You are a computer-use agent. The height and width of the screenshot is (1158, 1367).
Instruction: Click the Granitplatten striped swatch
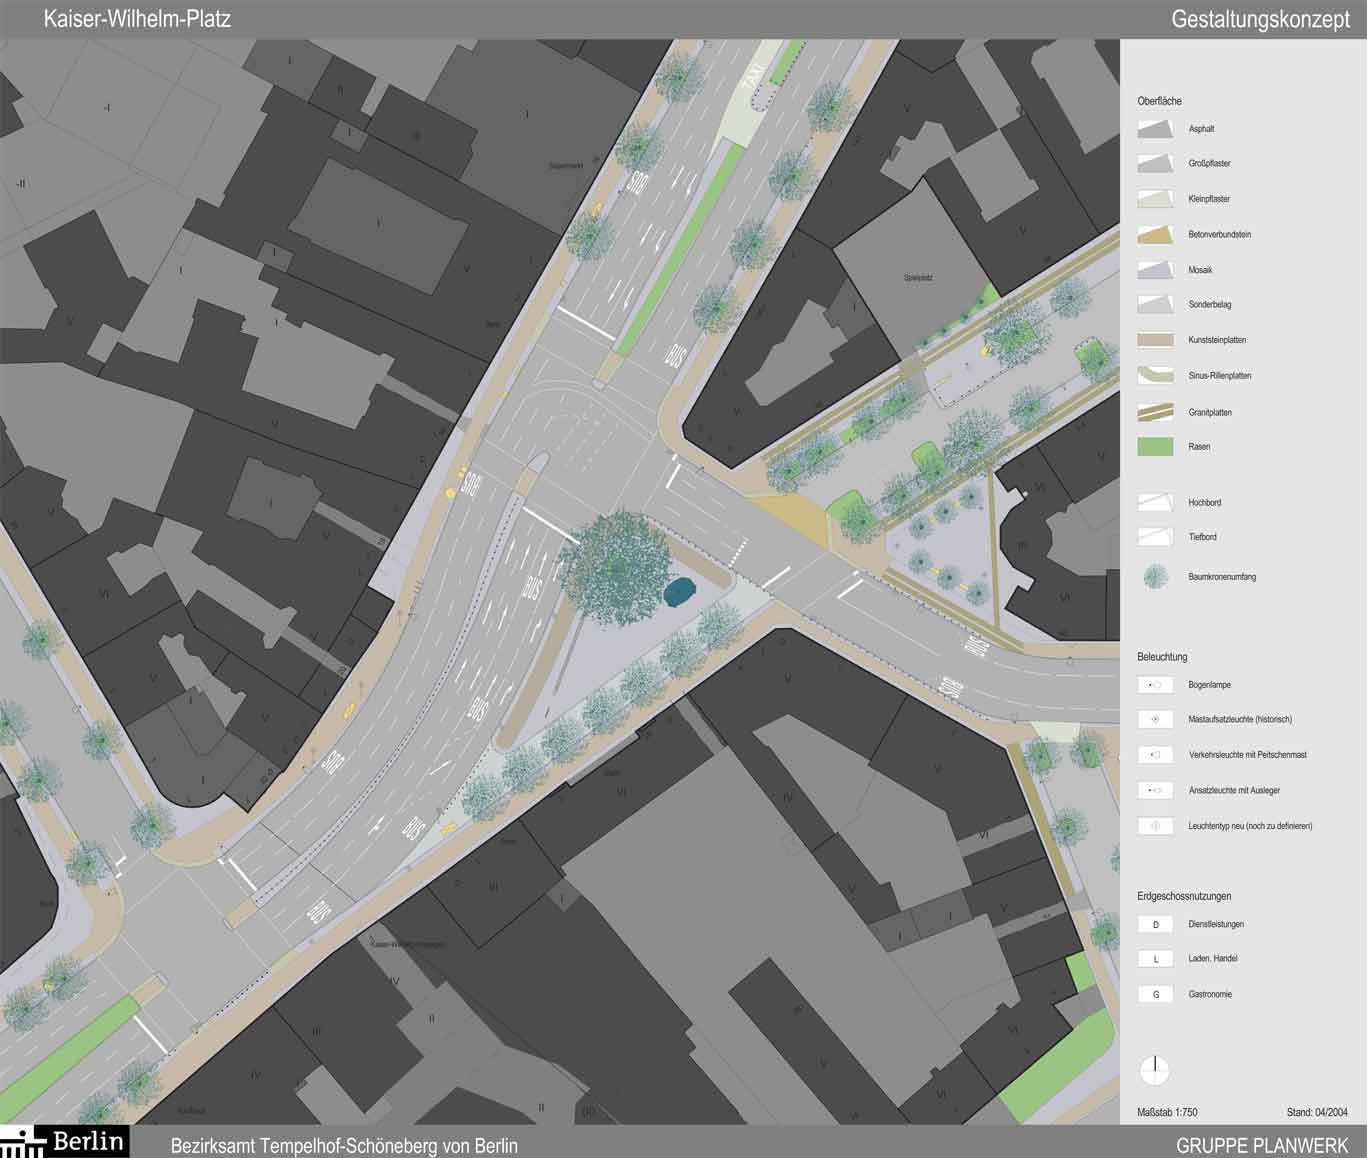tap(1155, 412)
